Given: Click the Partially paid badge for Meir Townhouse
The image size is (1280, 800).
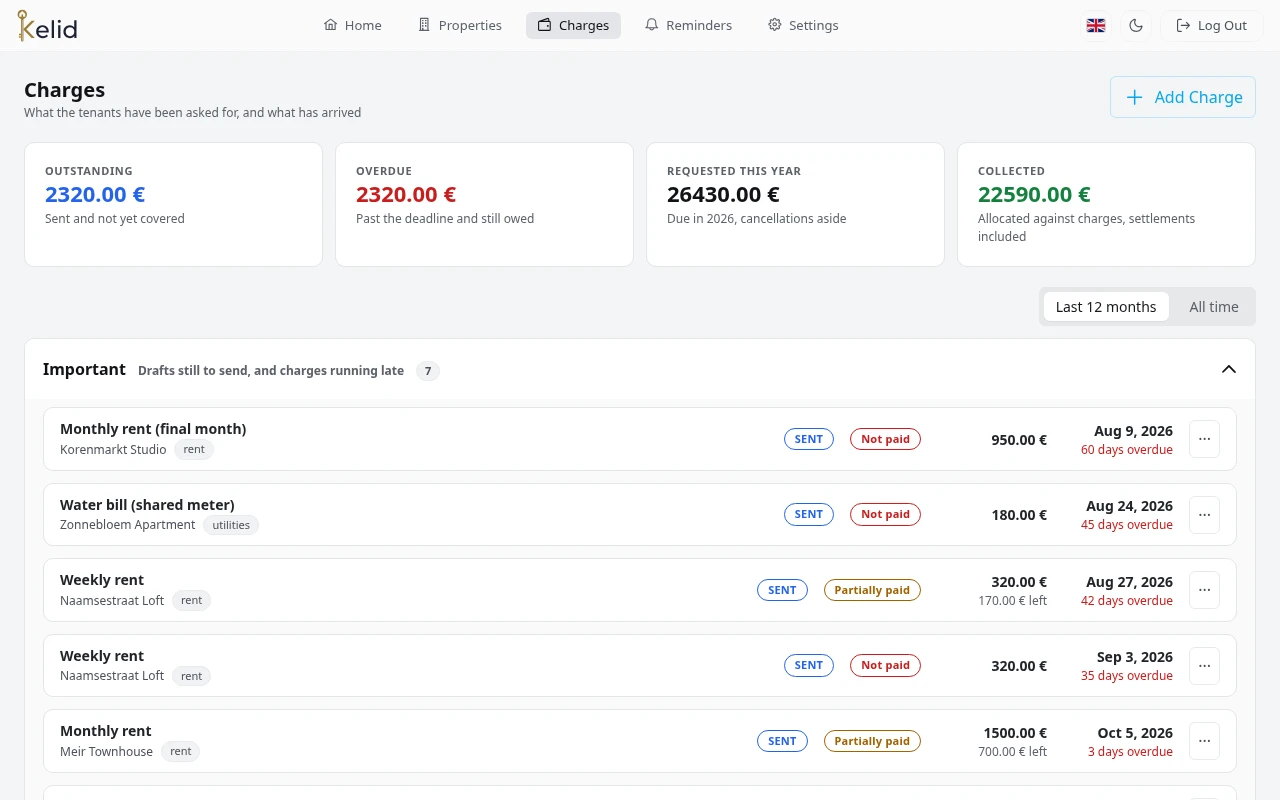Looking at the screenshot, I should [x=872, y=741].
